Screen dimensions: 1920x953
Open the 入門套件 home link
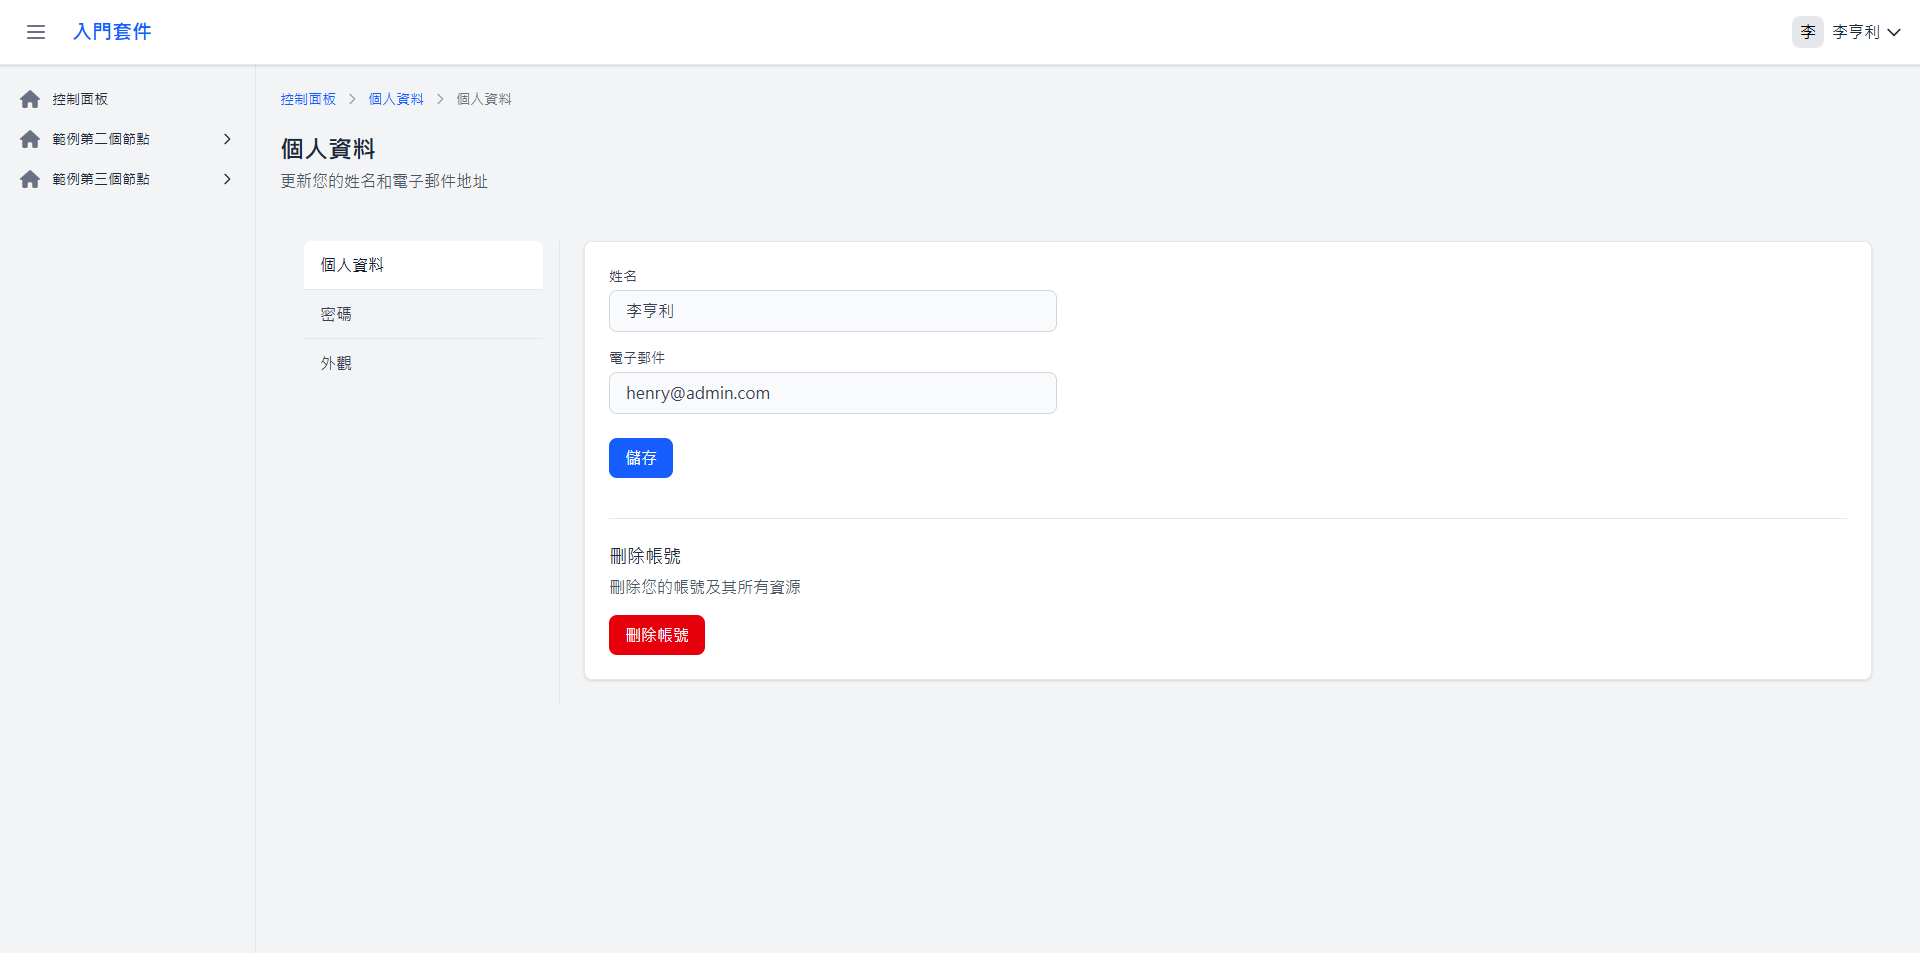112,32
